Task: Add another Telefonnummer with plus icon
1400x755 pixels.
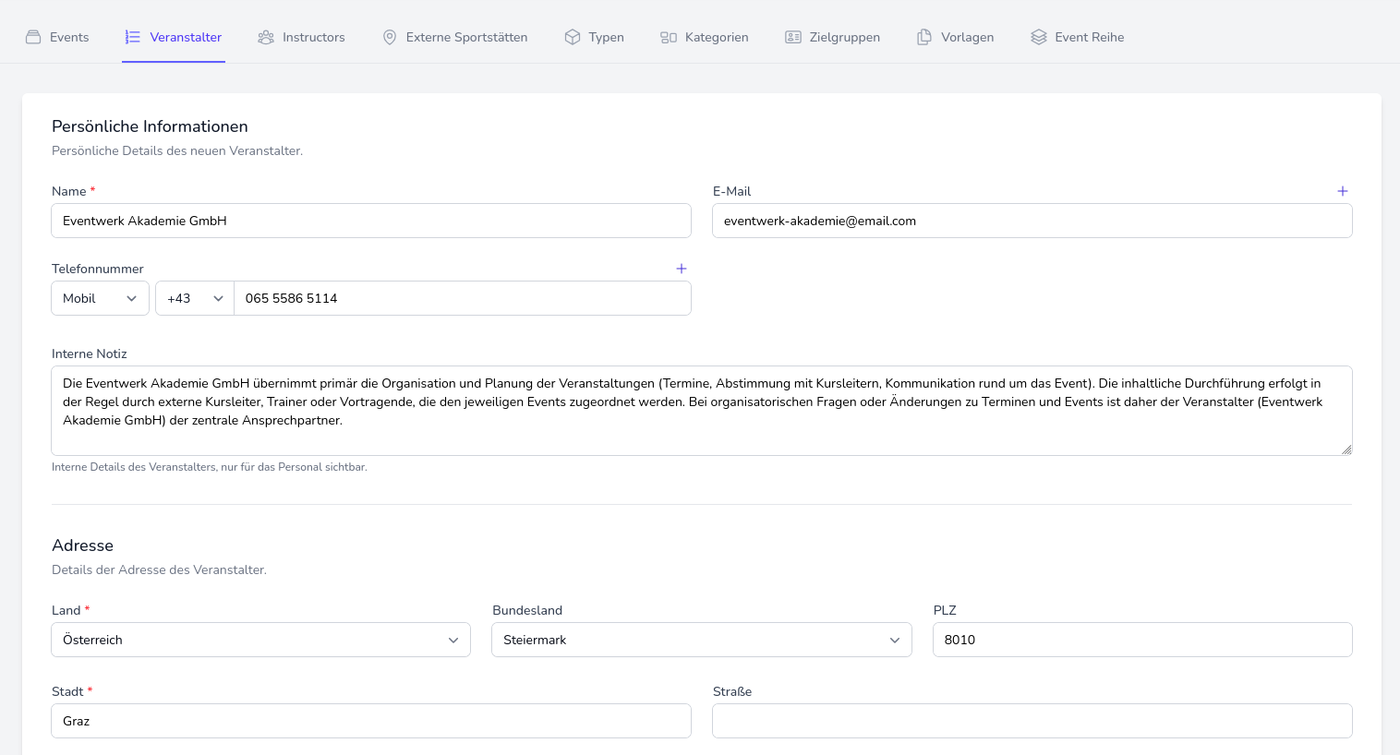Action: coord(681,269)
